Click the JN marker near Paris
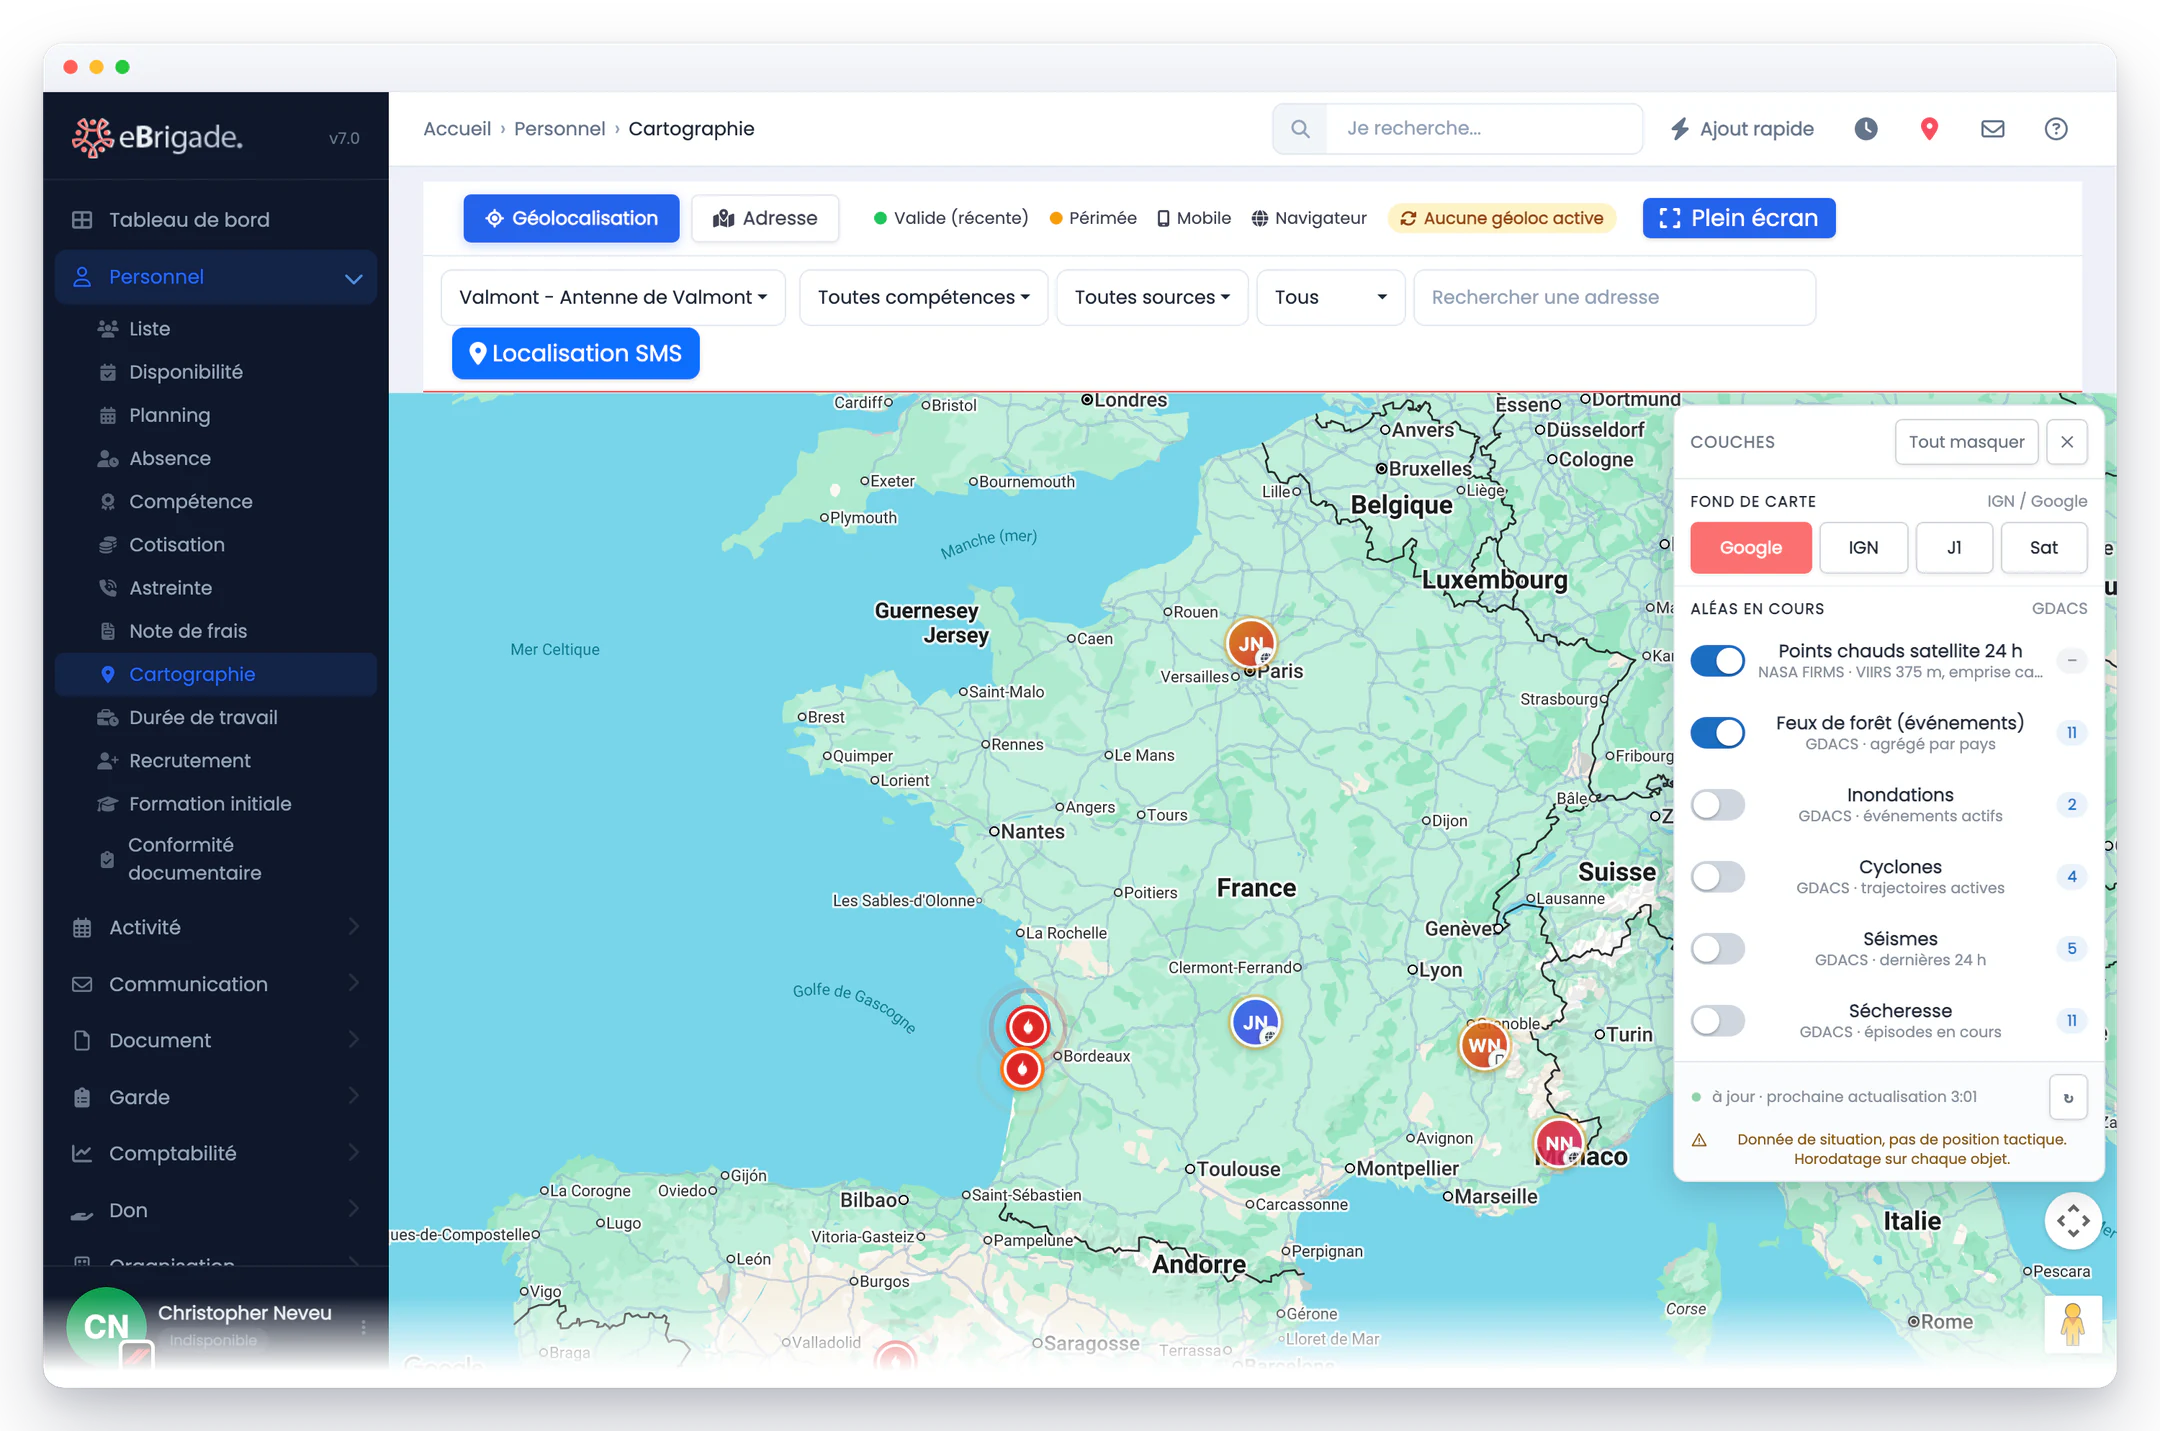 tap(1250, 643)
